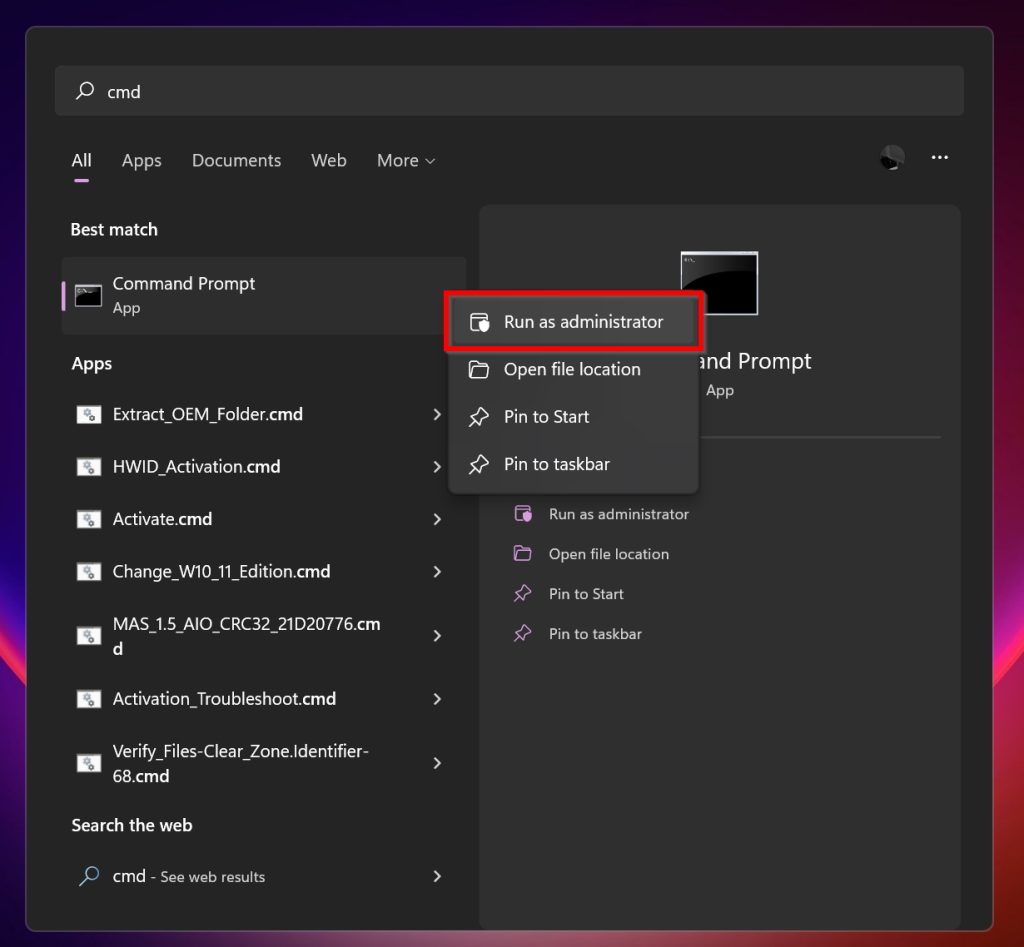Switch to the Documents tab
This screenshot has height=947, width=1024.
(236, 160)
